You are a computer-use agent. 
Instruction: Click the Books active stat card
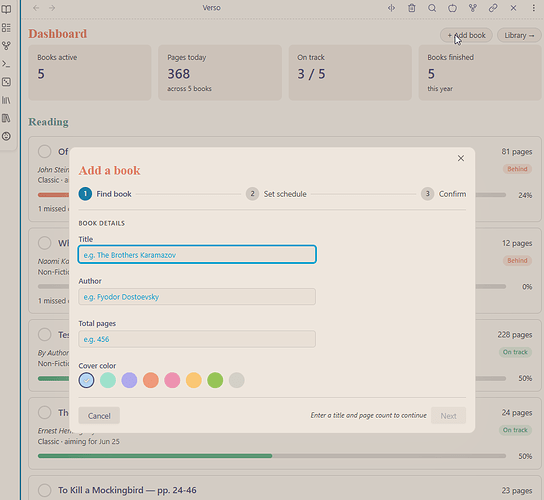pyautogui.click(x=90, y=73)
